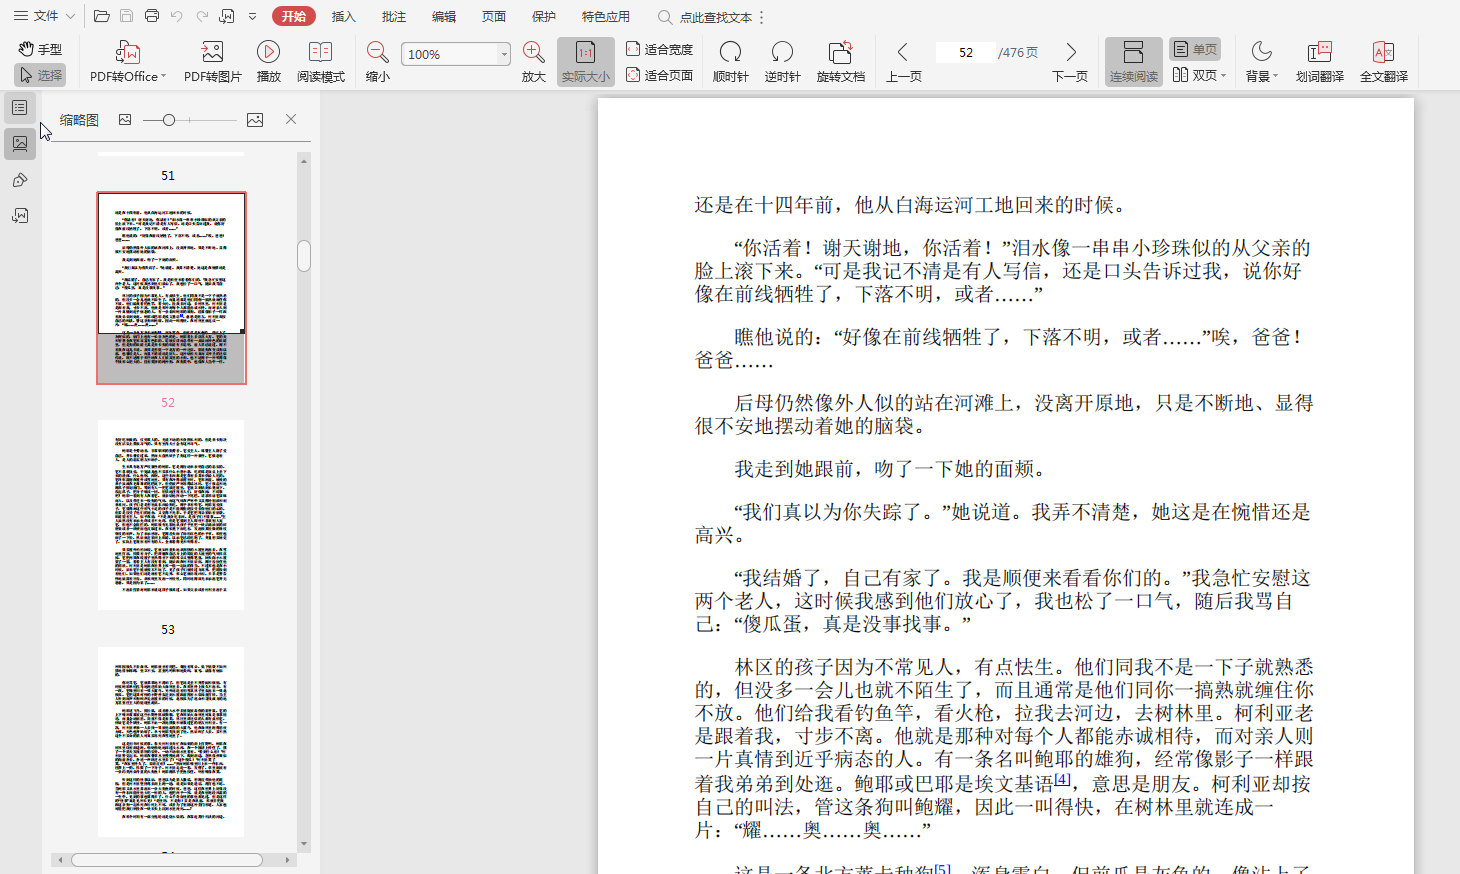Click 全文翻译 full text translation
Viewport: 1460px width, 874px height.
(1384, 62)
